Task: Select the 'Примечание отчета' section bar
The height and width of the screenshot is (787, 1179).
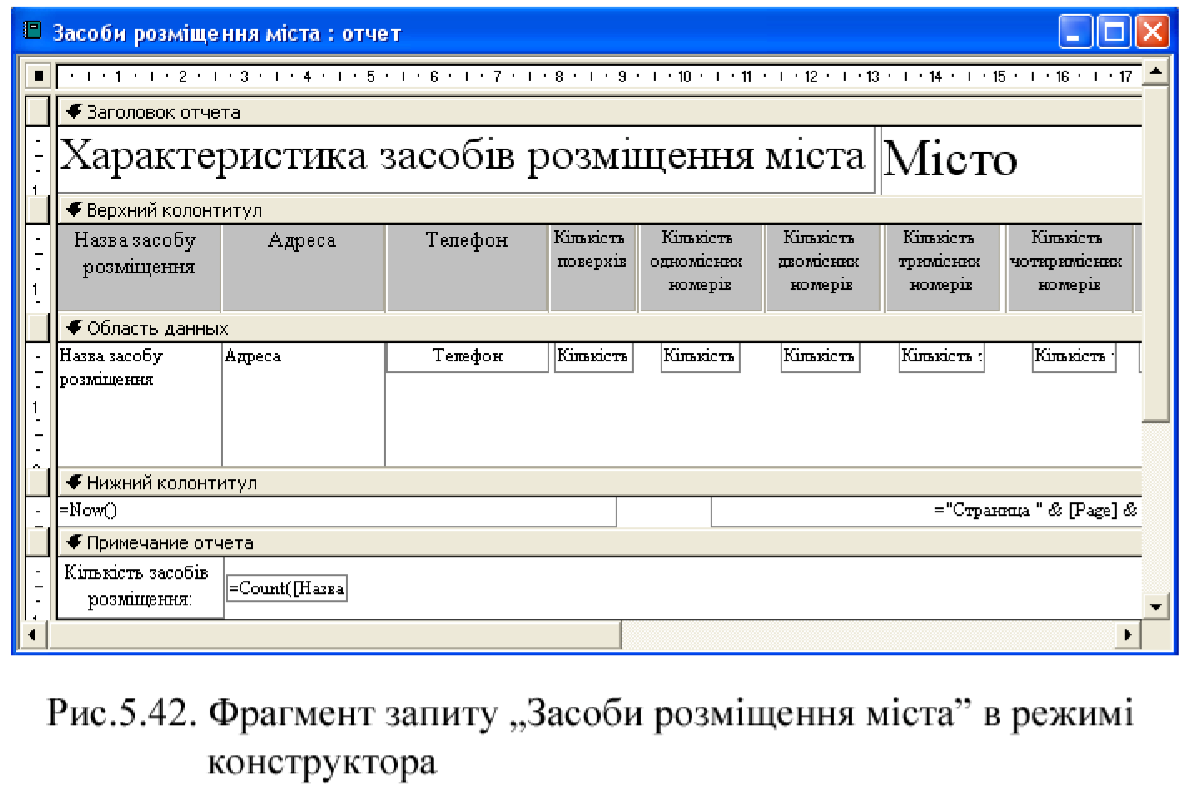Action: coord(599,542)
